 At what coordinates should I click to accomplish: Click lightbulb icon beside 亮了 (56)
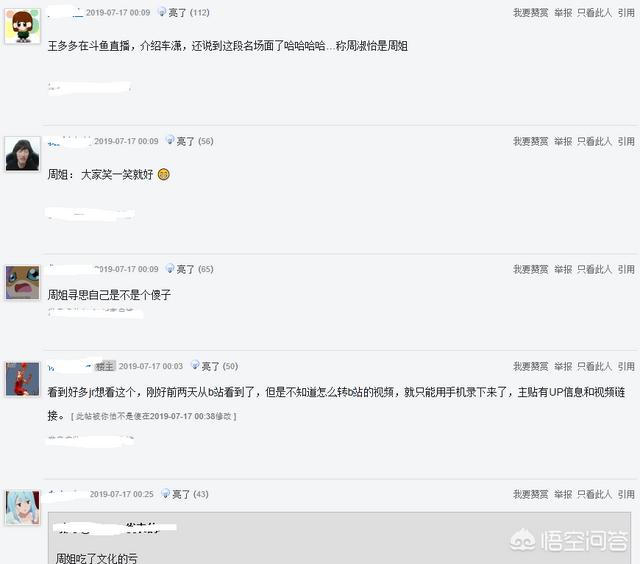[x=170, y=140]
